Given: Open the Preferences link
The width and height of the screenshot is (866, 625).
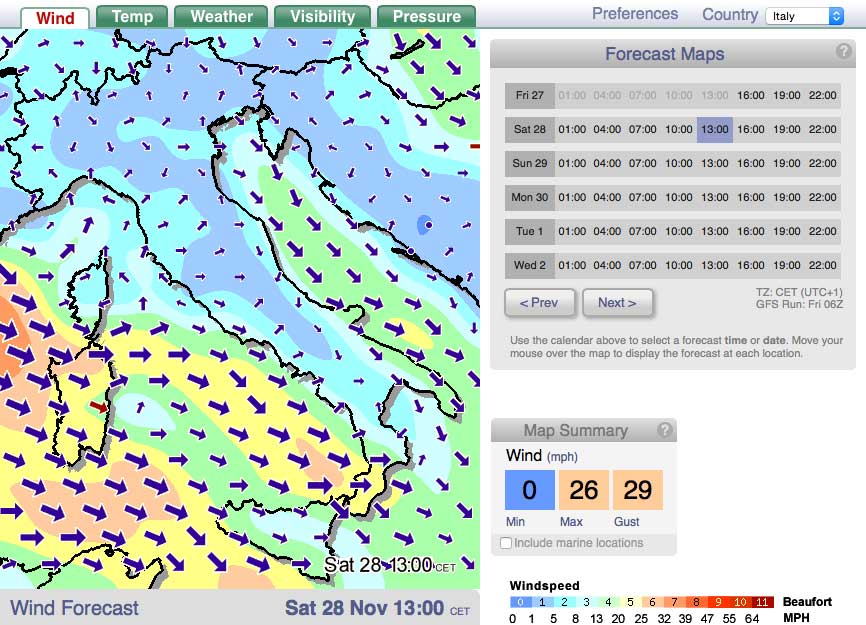Looking at the screenshot, I should click(635, 14).
